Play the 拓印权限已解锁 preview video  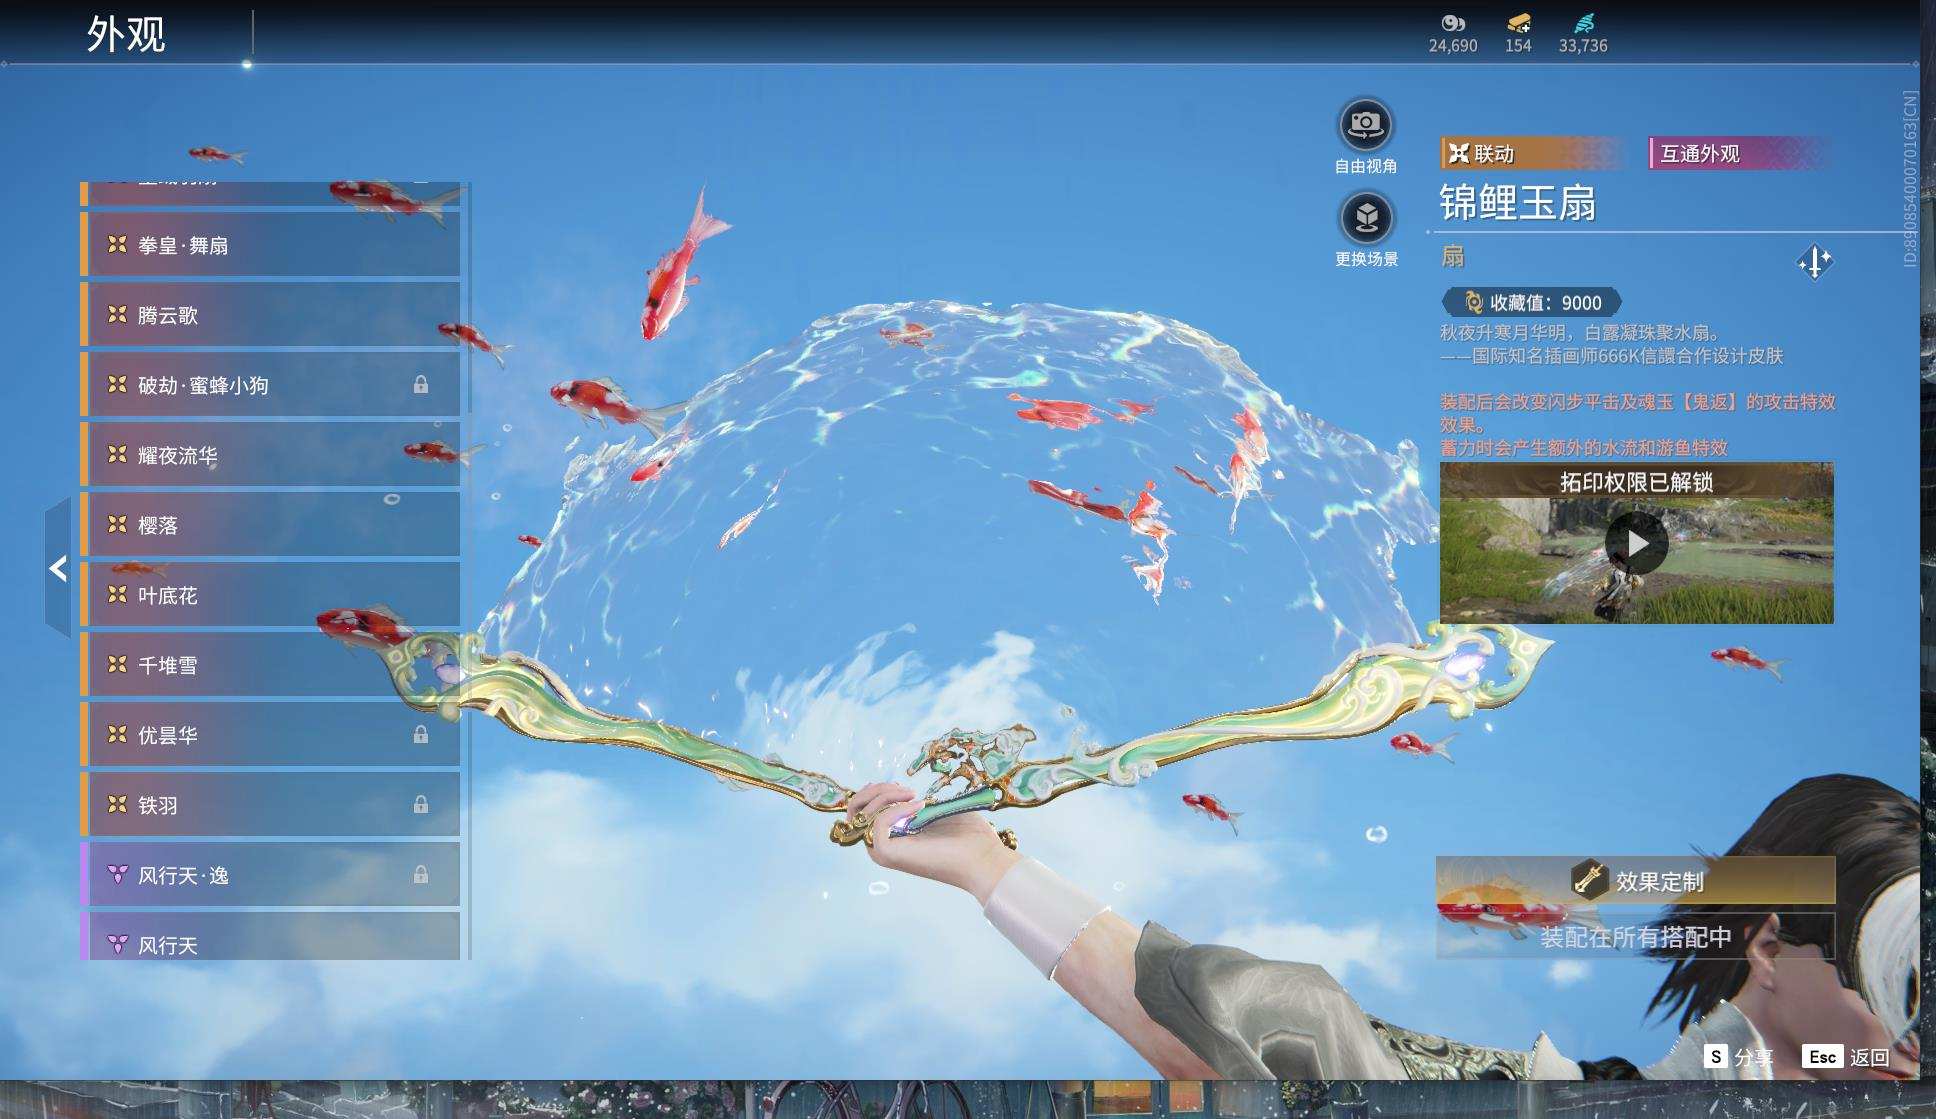(1636, 543)
